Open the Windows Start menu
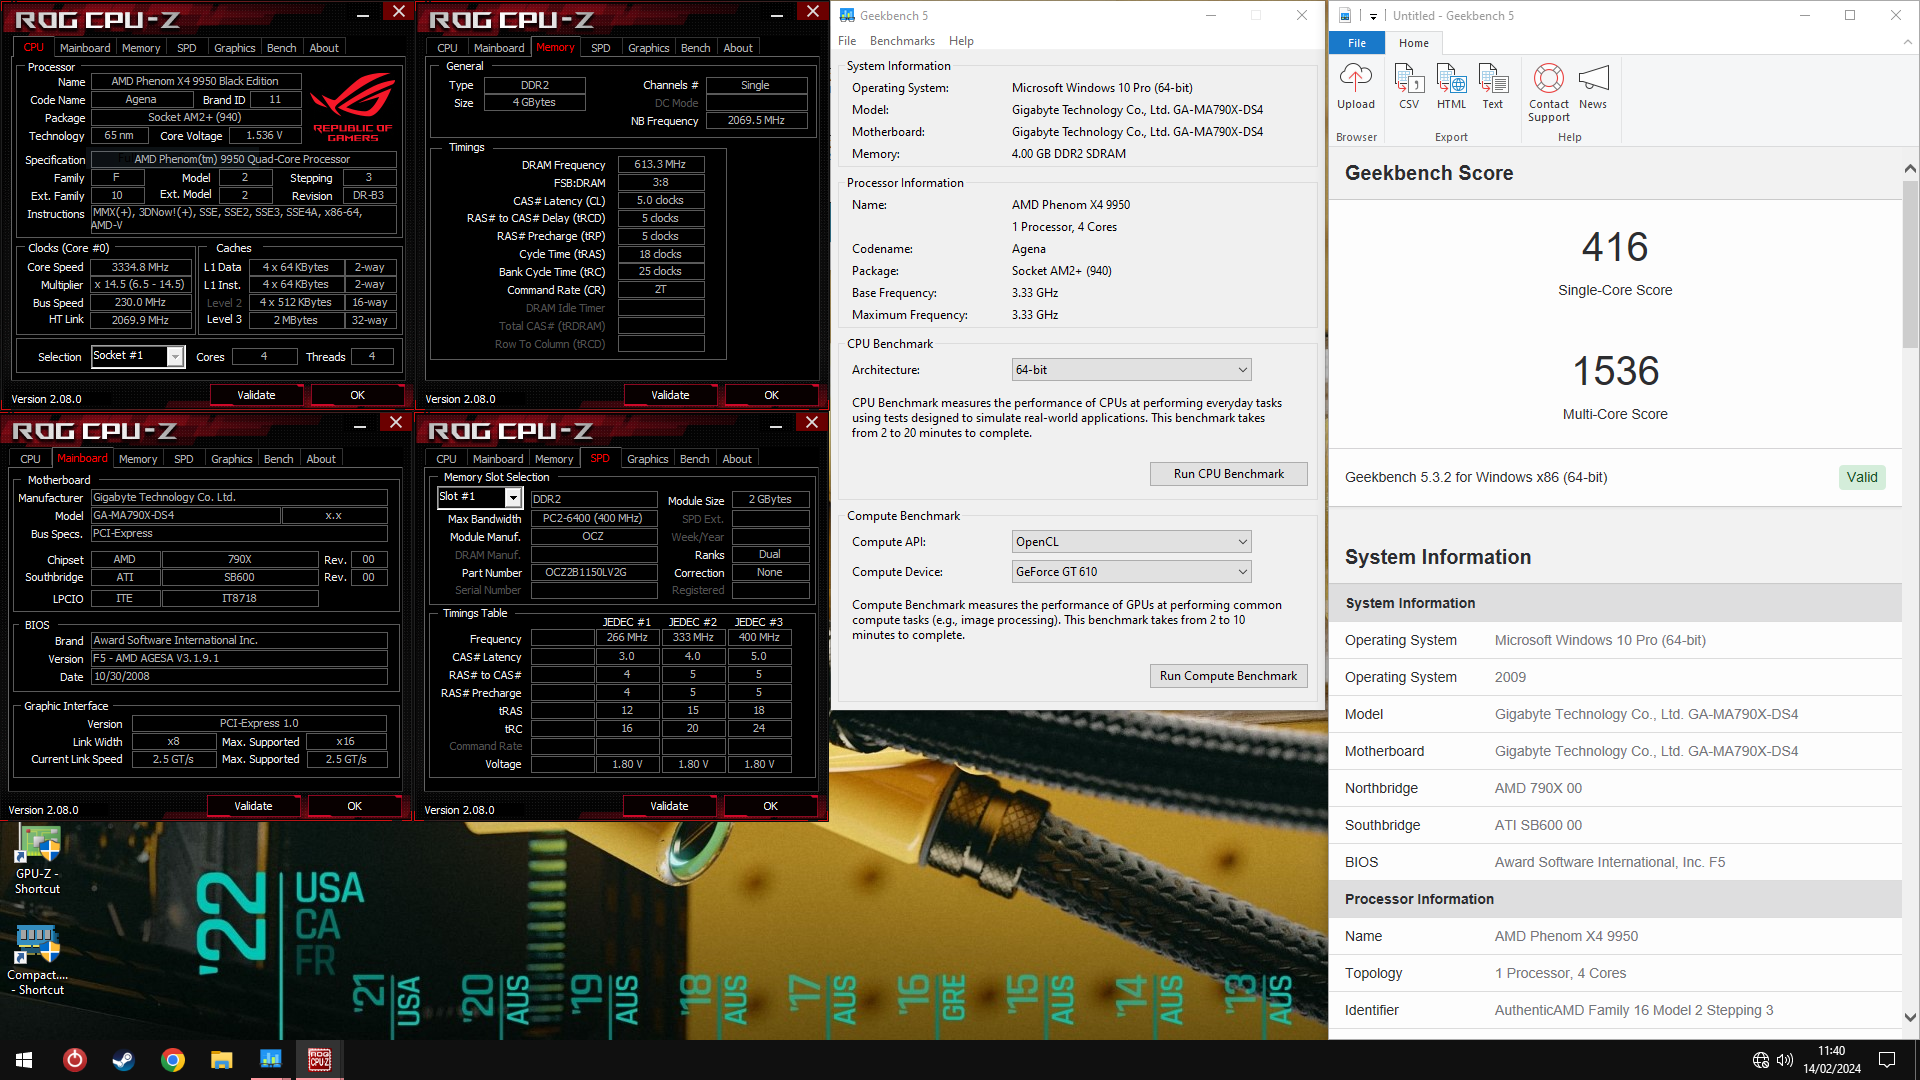1920x1080 pixels. pyautogui.click(x=24, y=1060)
